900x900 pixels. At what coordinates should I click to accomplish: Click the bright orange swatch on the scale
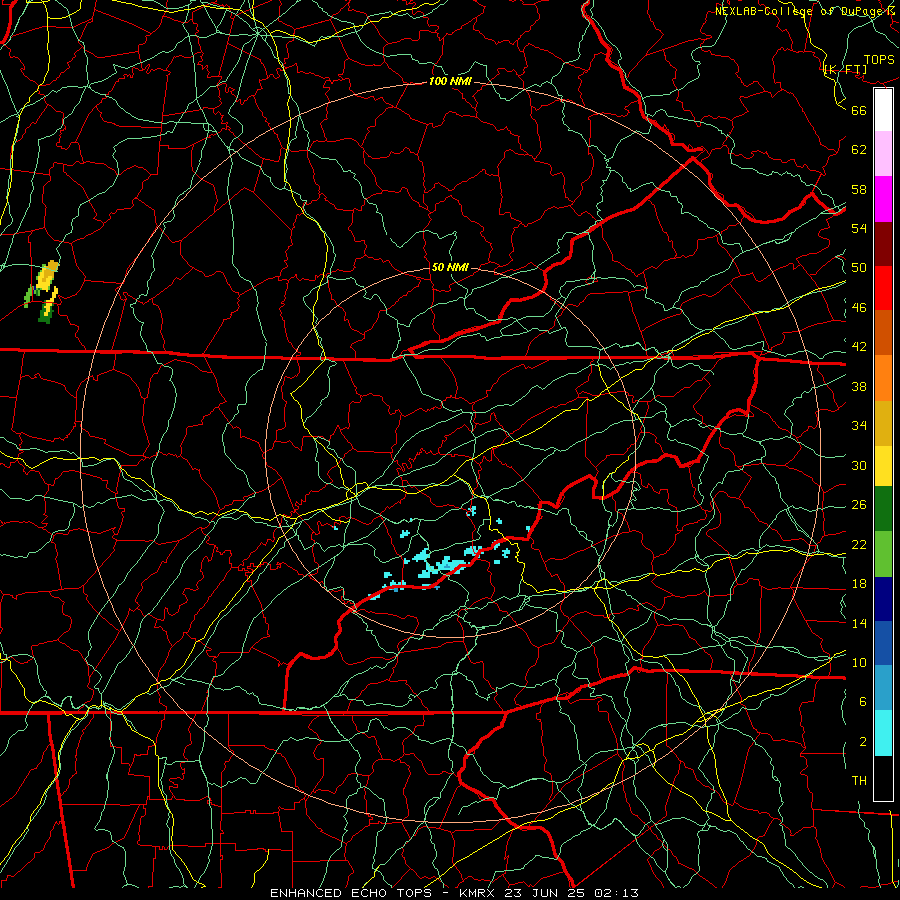pyautogui.click(x=883, y=378)
